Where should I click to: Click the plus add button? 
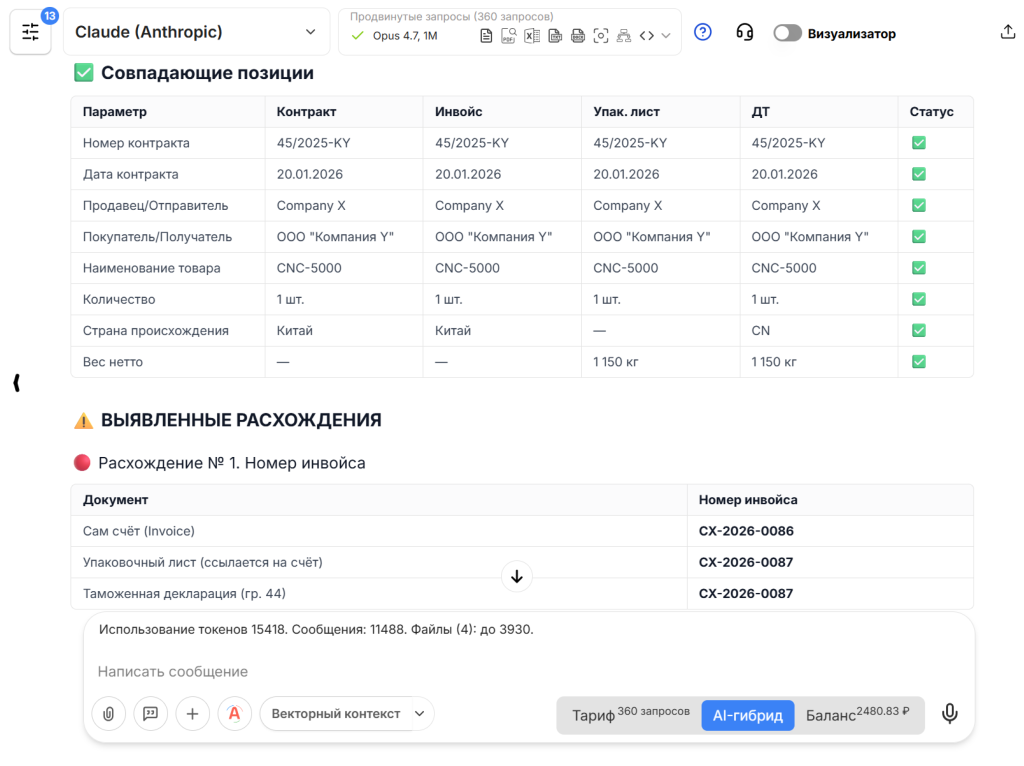[192, 714]
